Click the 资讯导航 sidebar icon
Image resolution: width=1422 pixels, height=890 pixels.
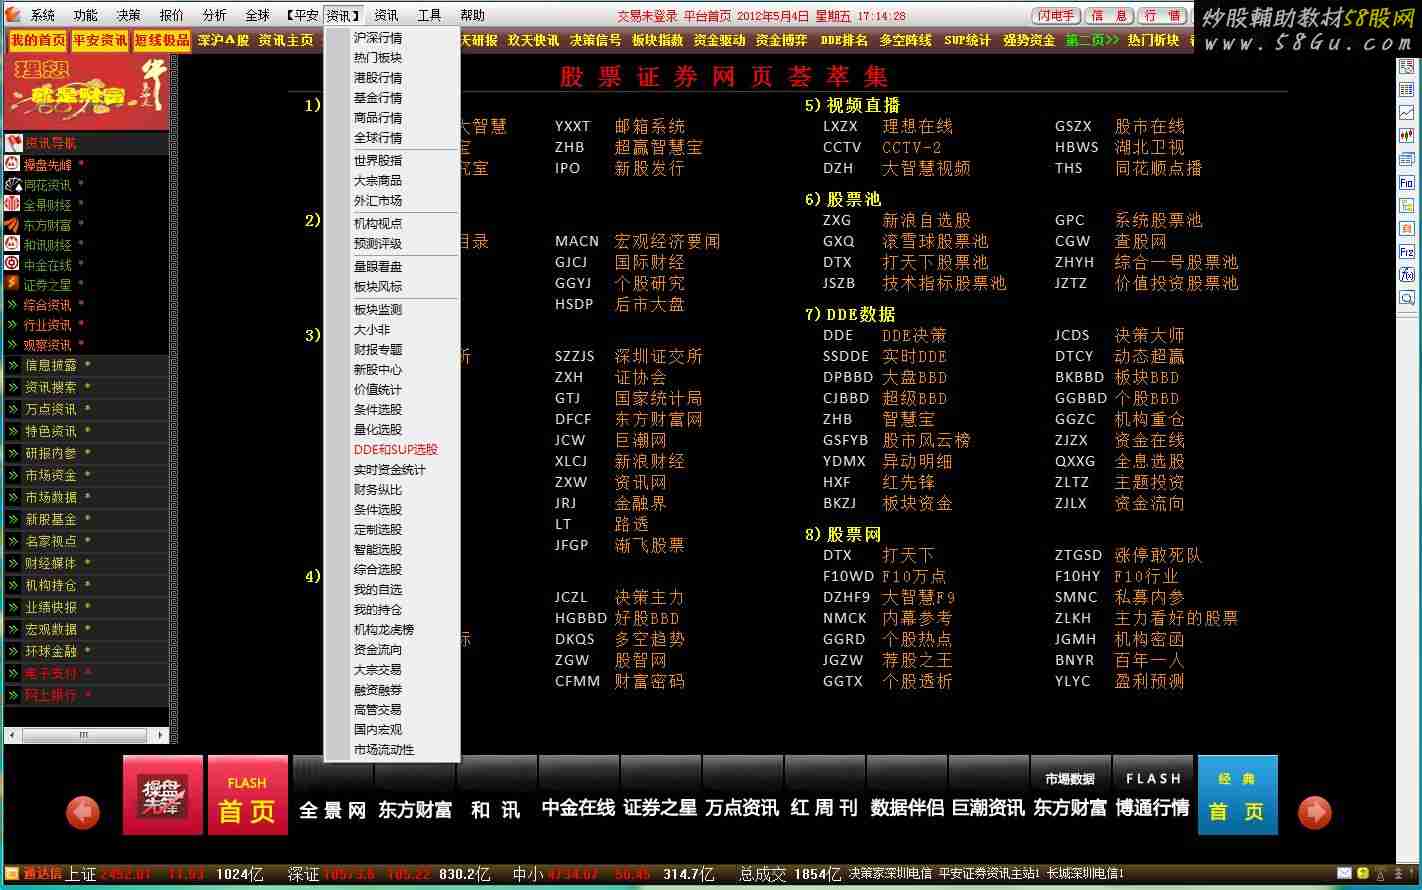point(13,143)
